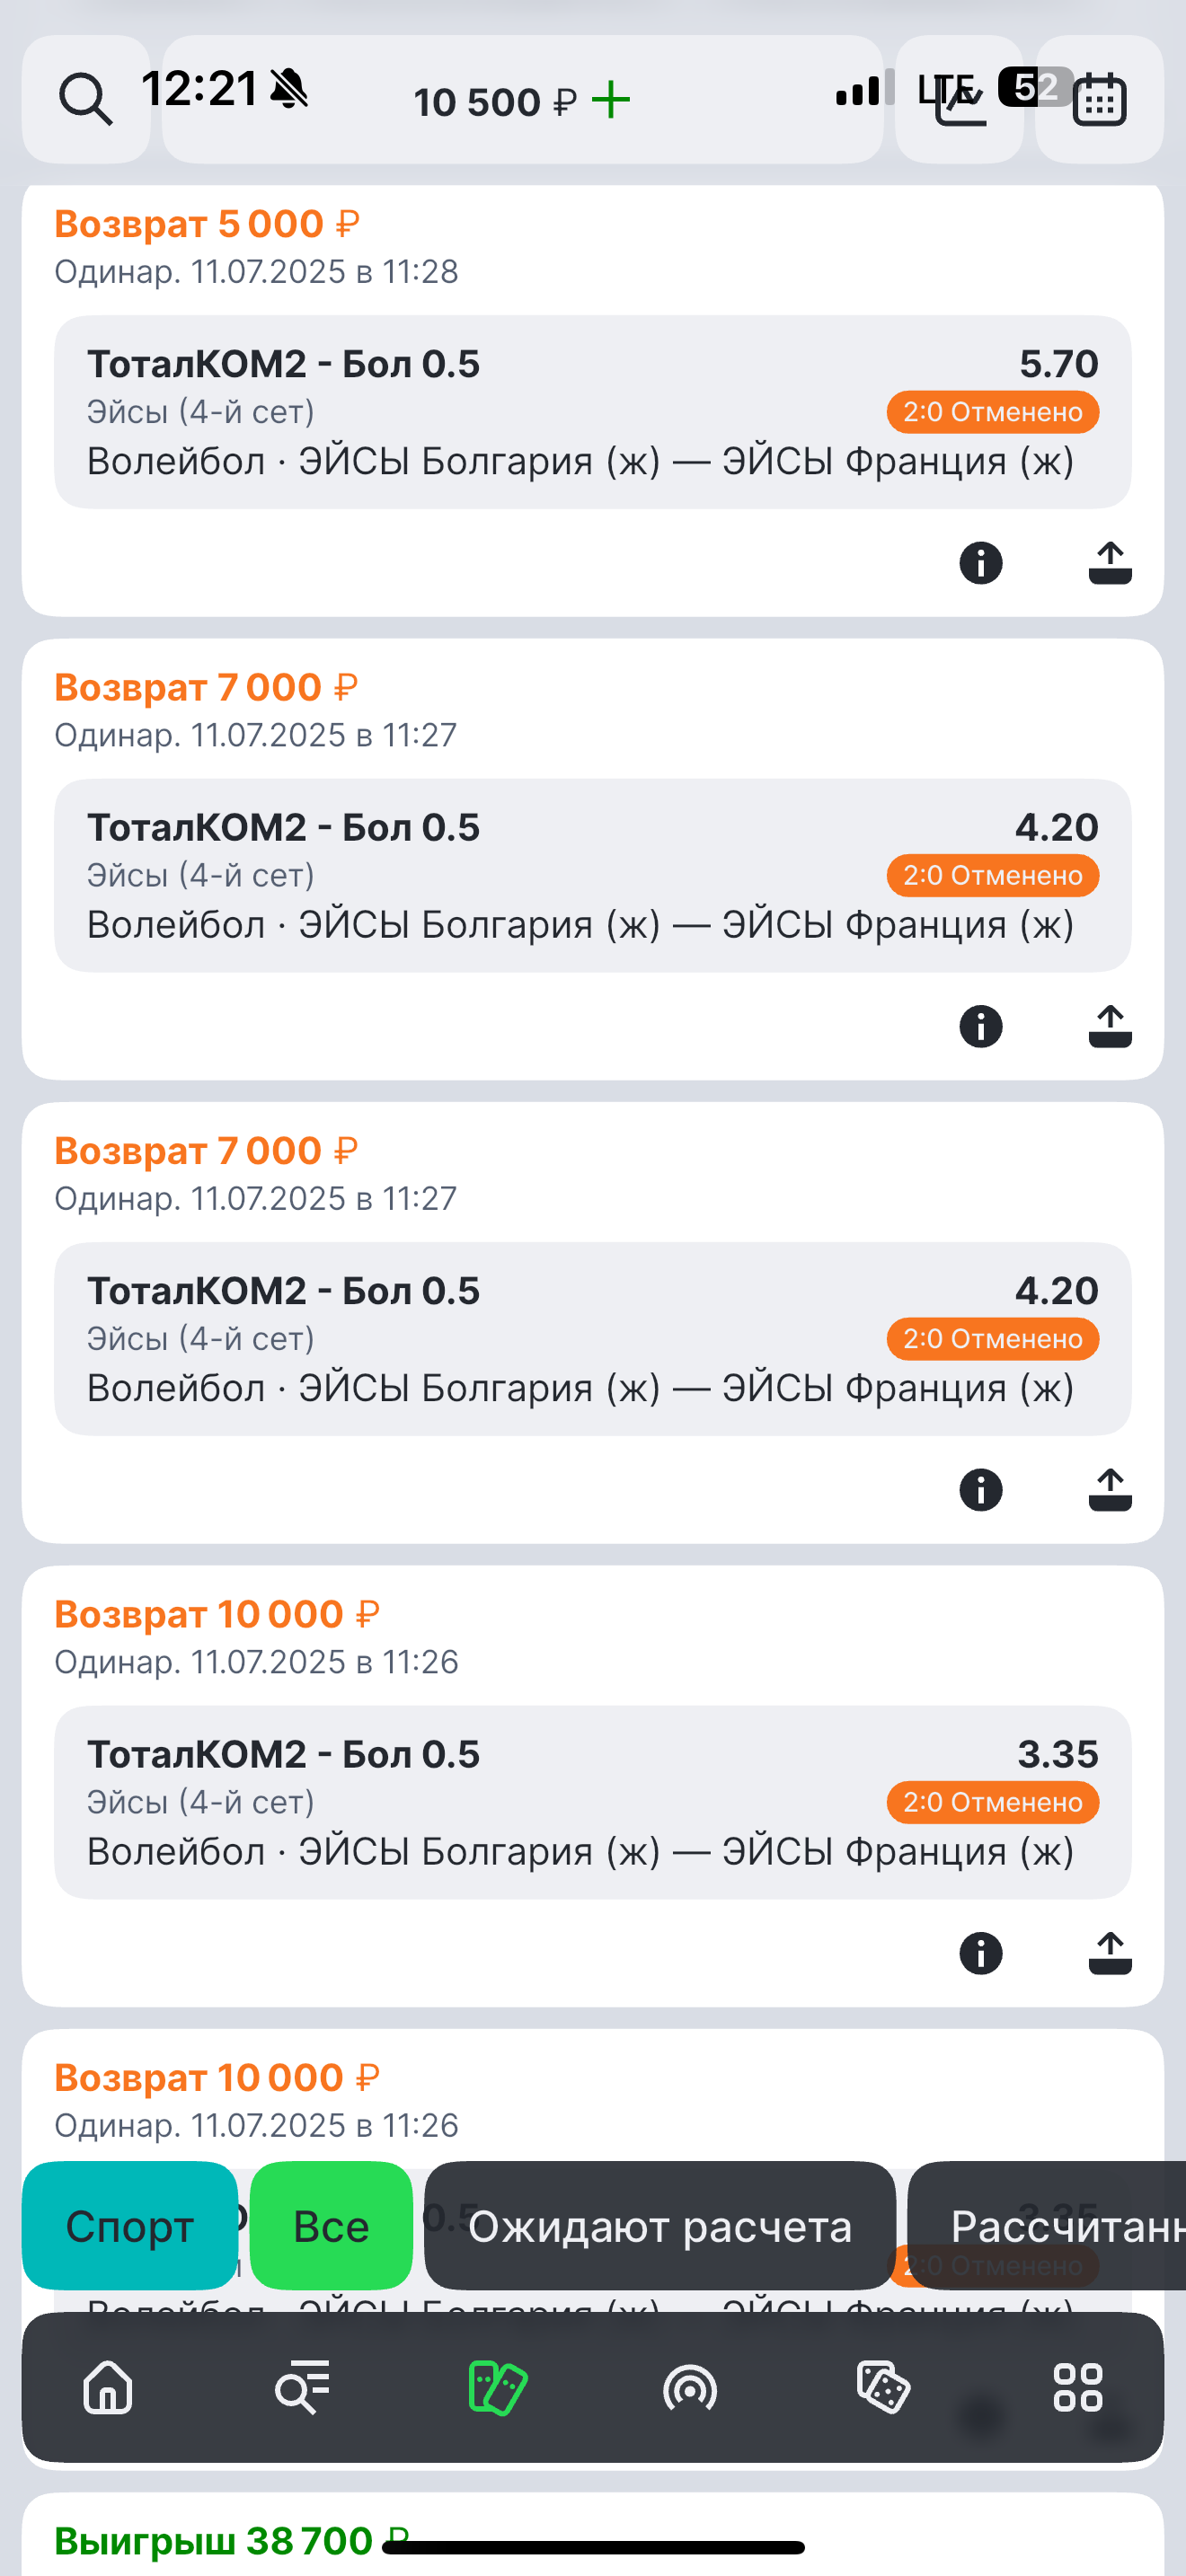Tap the search magnifier icon at top
The height and width of the screenshot is (2576, 1186).
86,99
